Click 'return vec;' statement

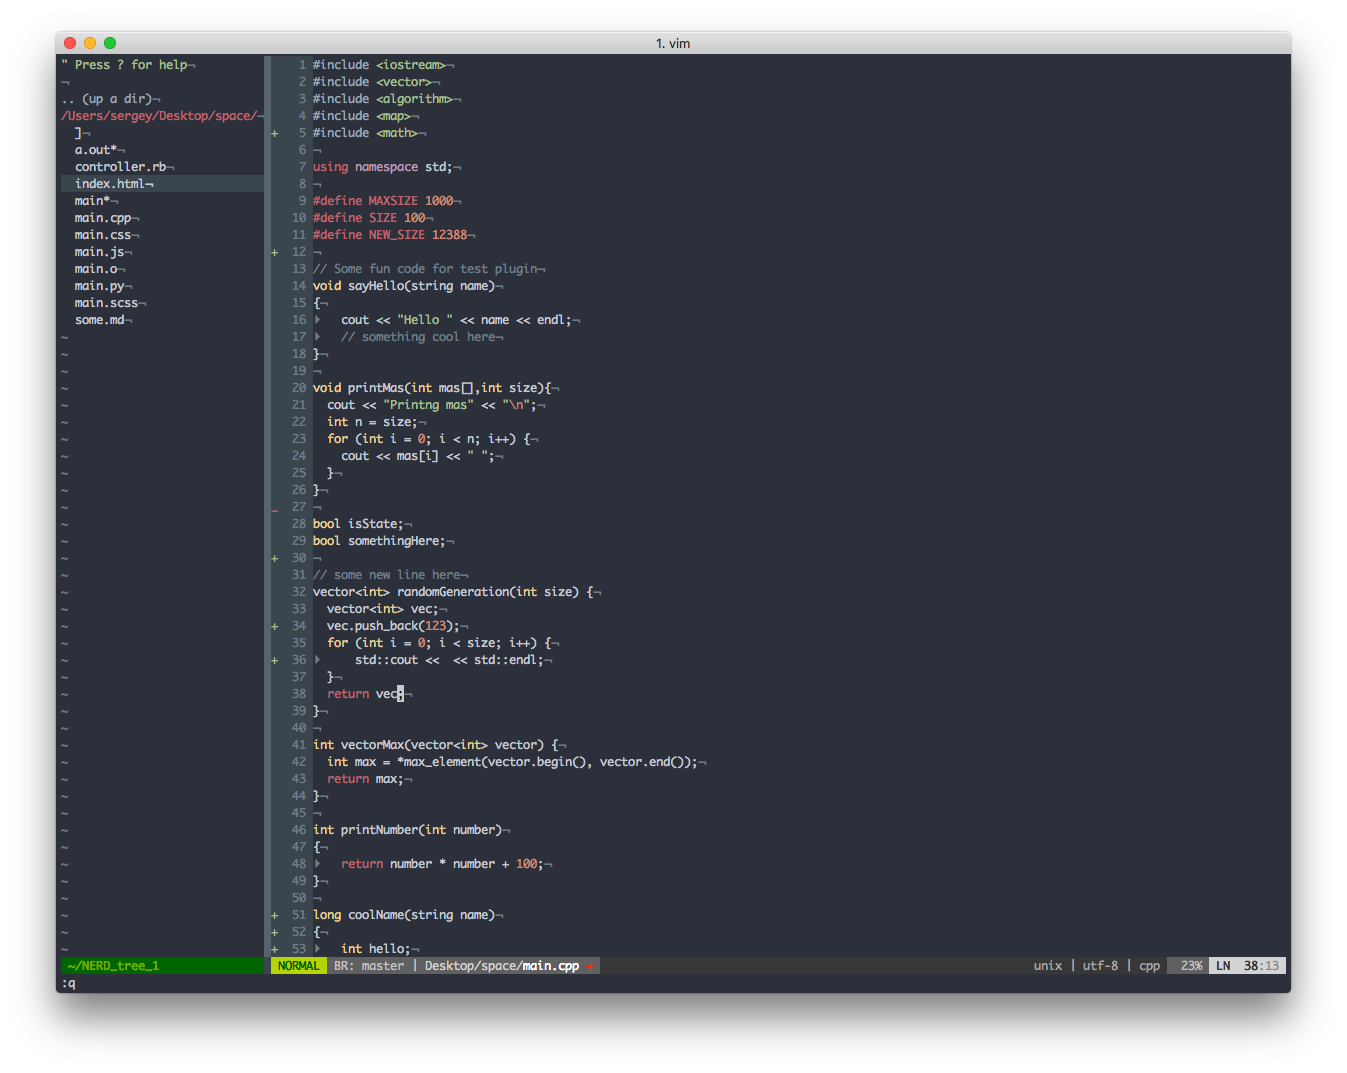(365, 694)
